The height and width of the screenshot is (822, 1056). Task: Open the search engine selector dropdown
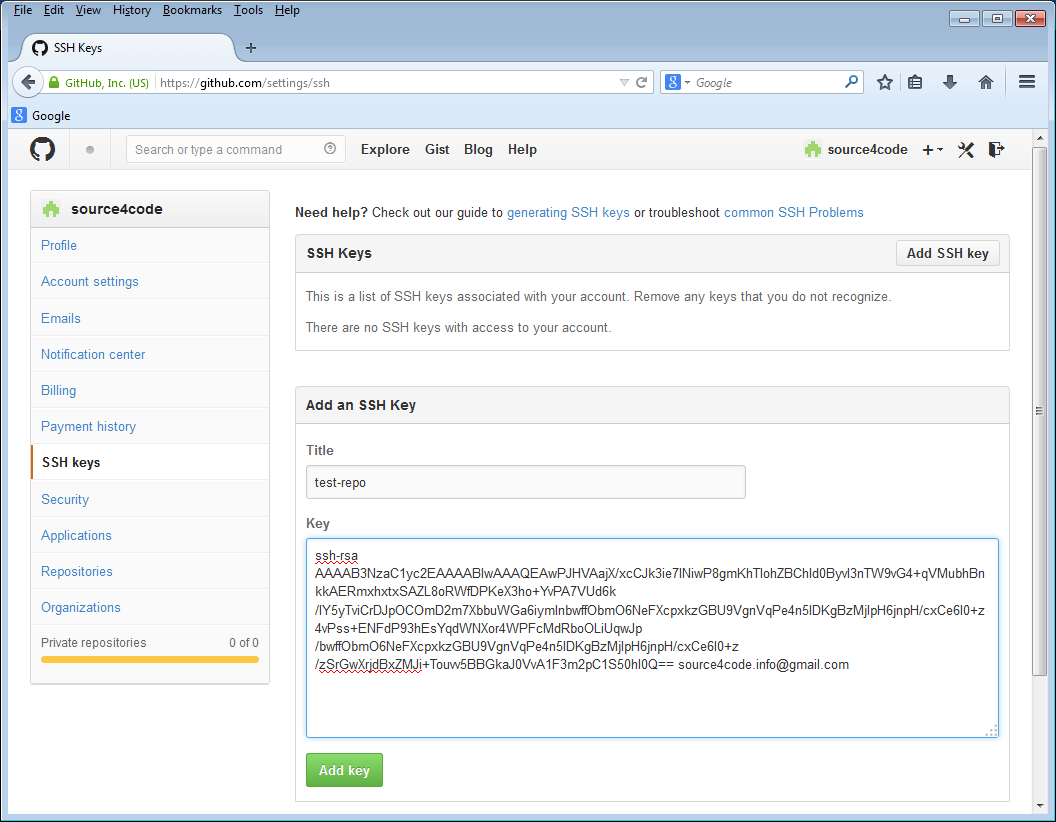click(678, 82)
